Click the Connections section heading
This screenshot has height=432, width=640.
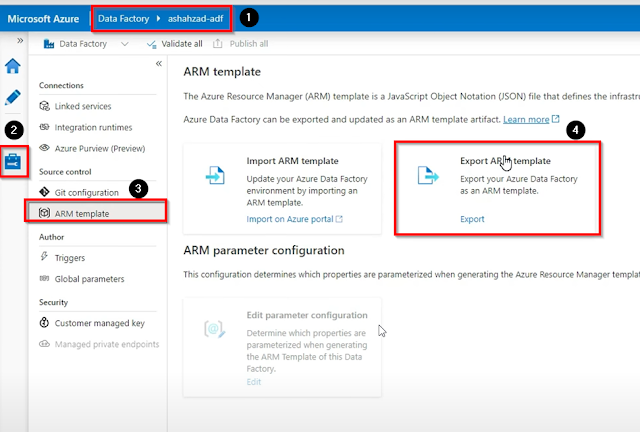(61, 85)
